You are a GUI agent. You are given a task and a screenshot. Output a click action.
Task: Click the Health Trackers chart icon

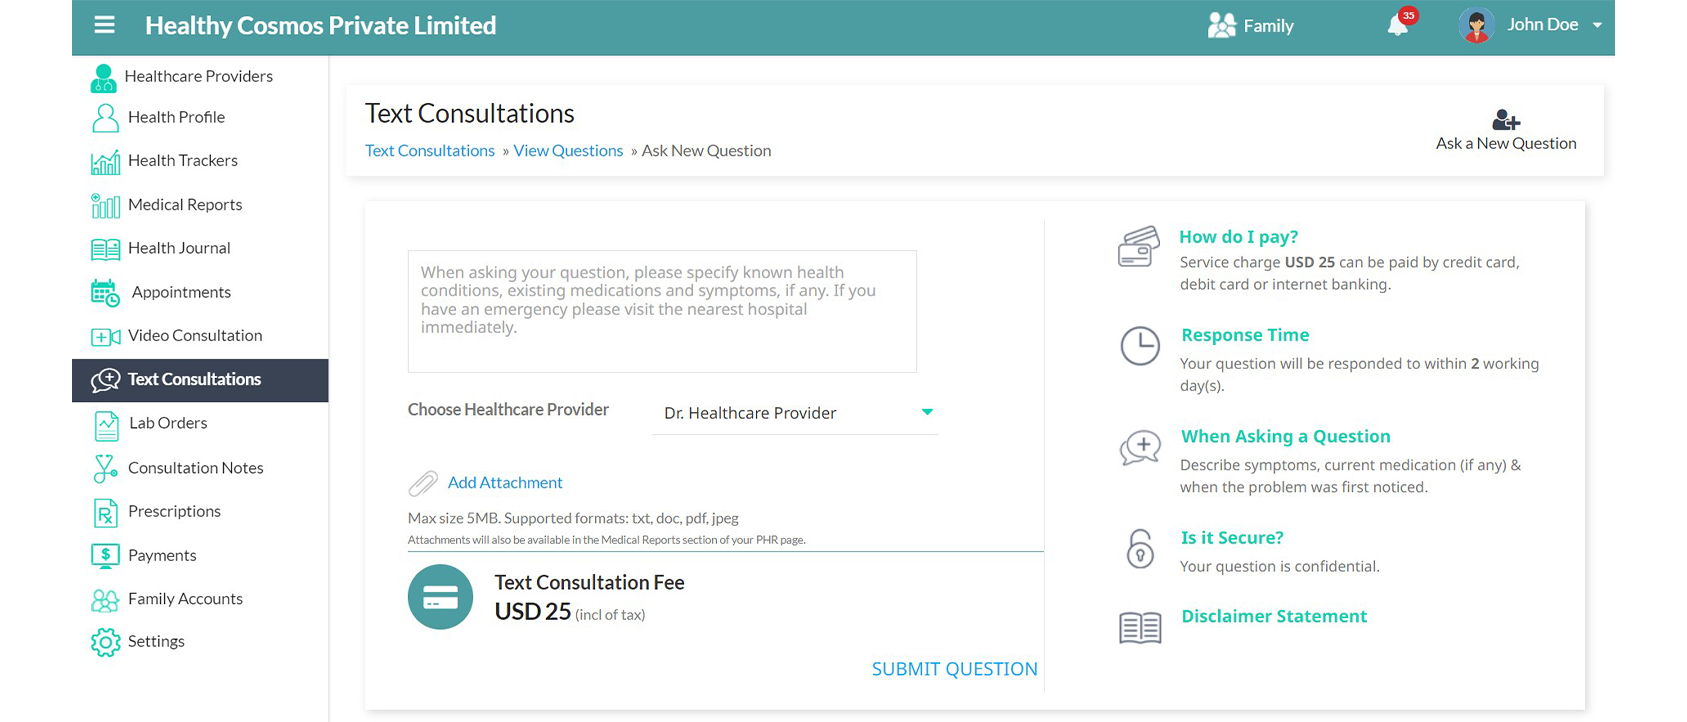pyautogui.click(x=105, y=161)
